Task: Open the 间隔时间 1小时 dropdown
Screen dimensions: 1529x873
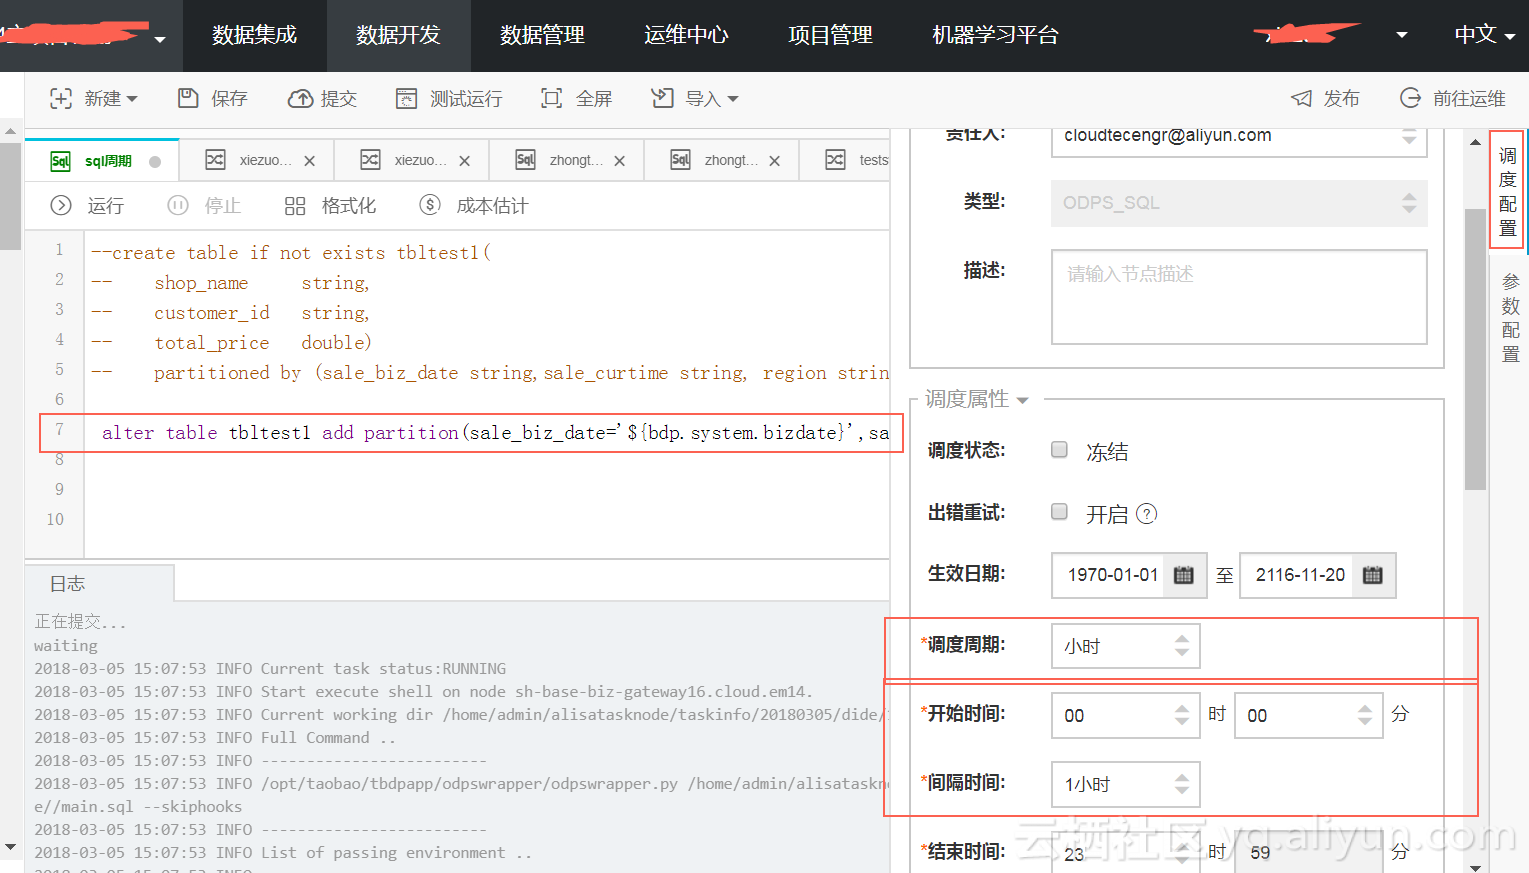Action: pos(1125,784)
